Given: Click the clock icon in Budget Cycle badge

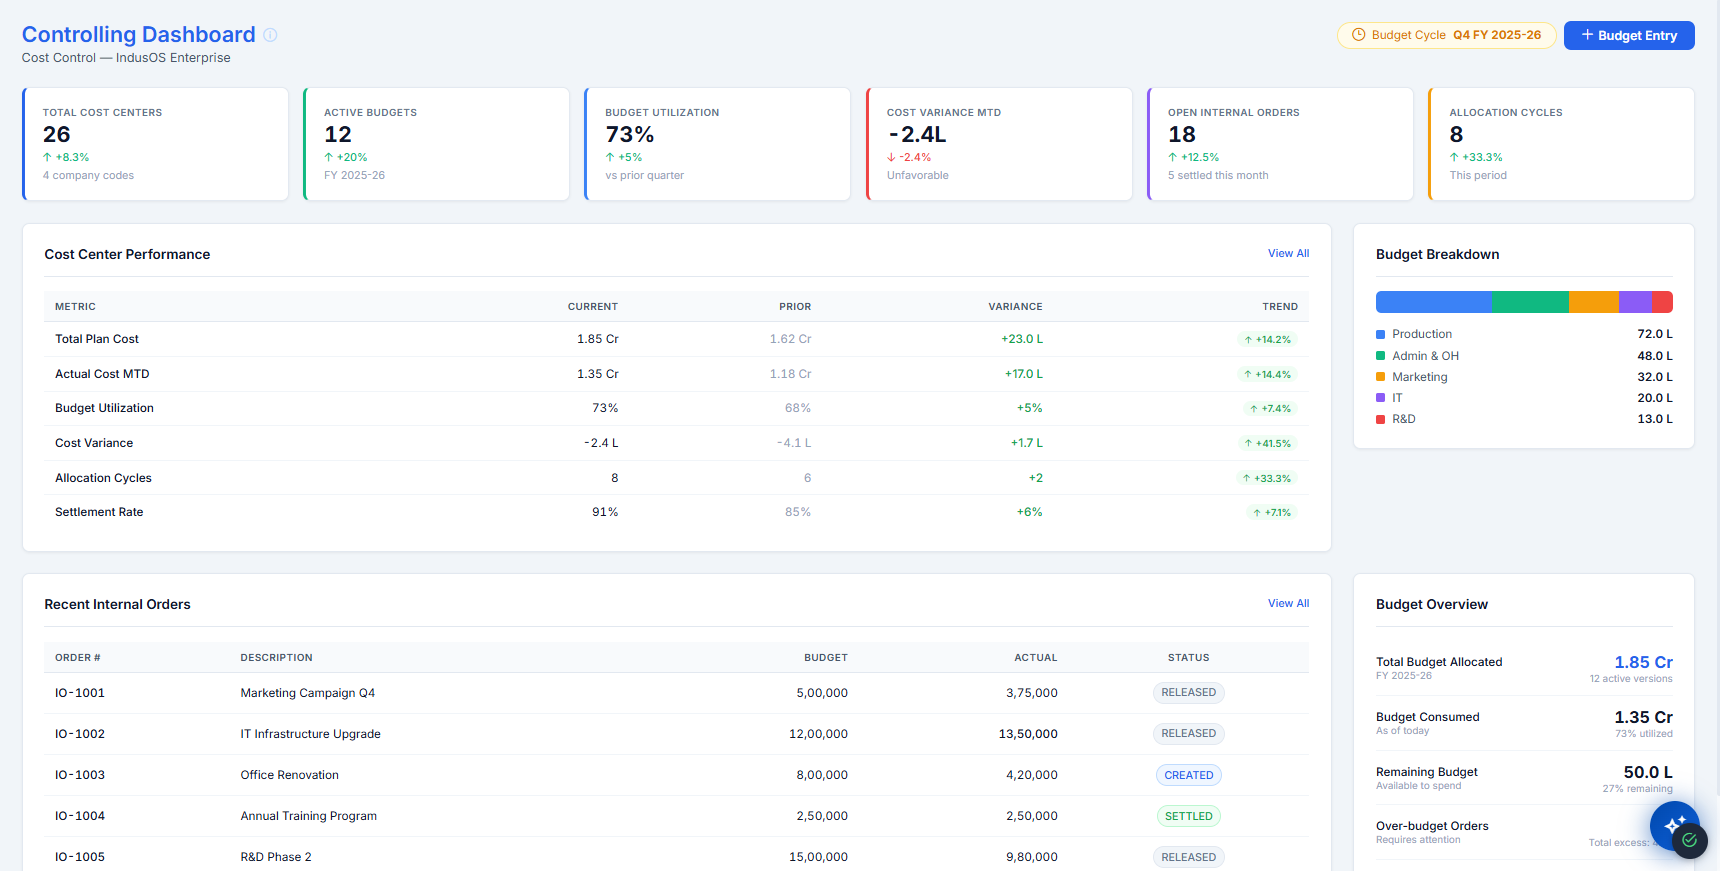Looking at the screenshot, I should click(1358, 35).
